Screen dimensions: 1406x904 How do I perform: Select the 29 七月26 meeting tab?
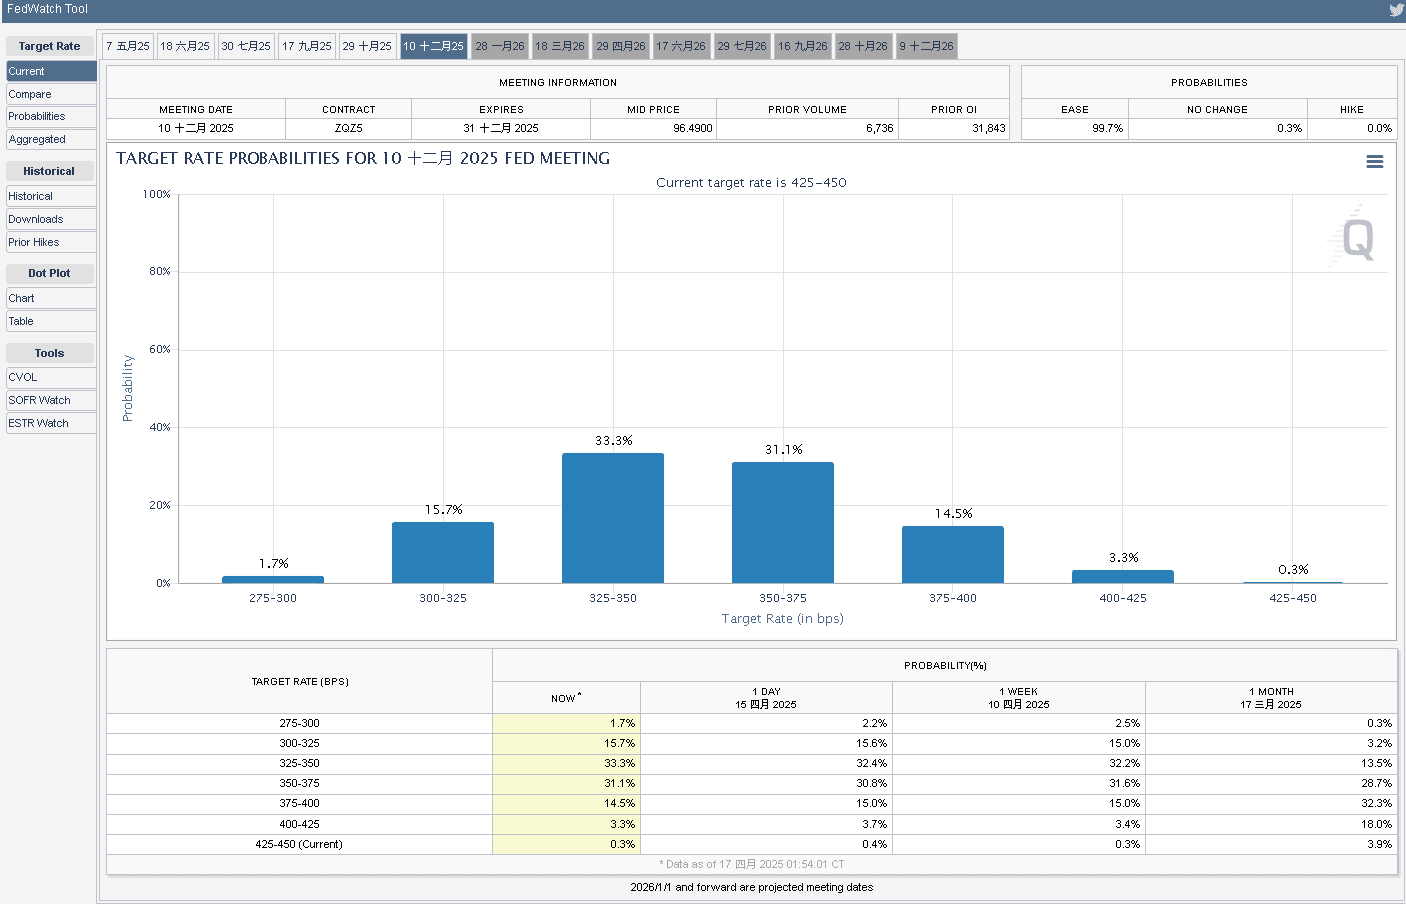(742, 46)
